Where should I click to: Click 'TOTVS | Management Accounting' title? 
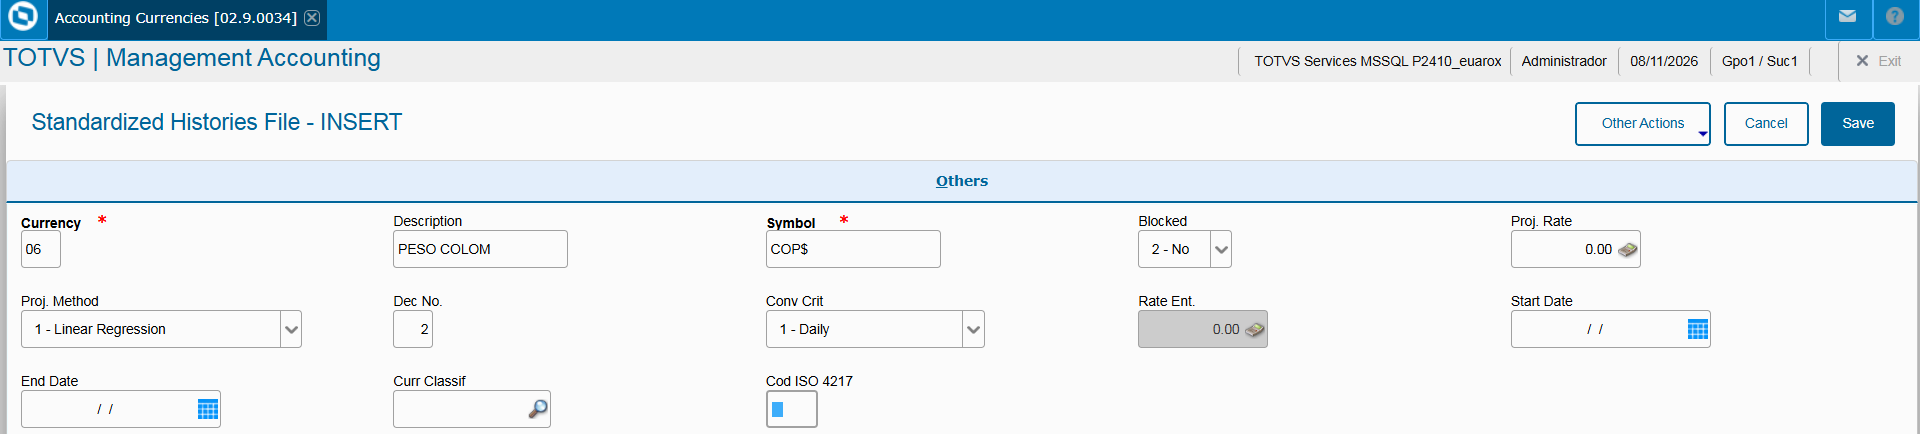click(192, 58)
